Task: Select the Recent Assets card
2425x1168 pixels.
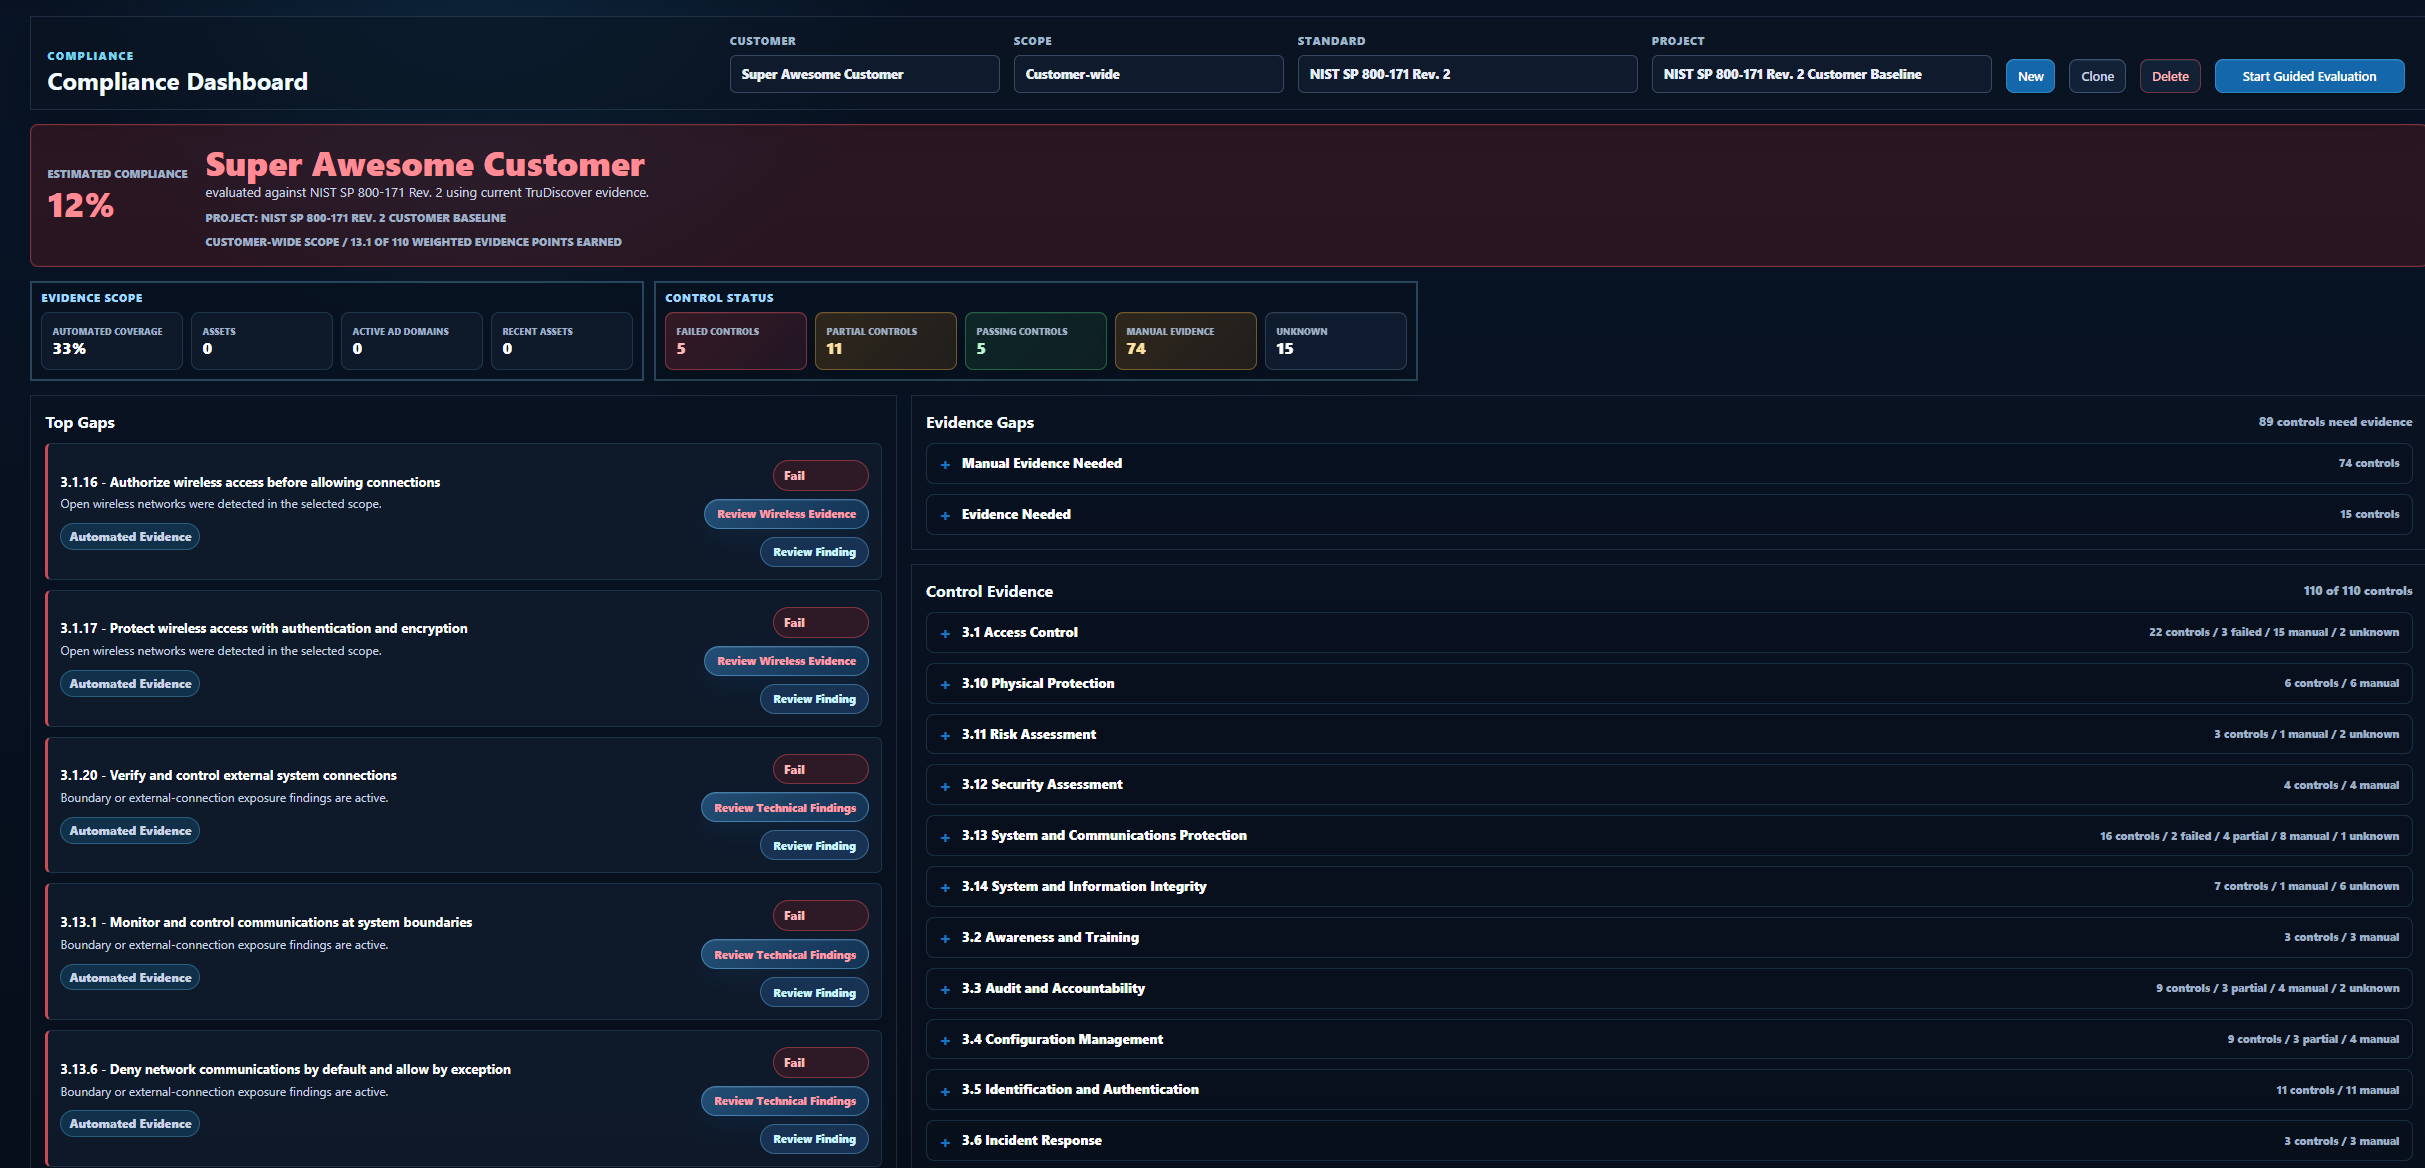Action: pyautogui.click(x=562, y=341)
